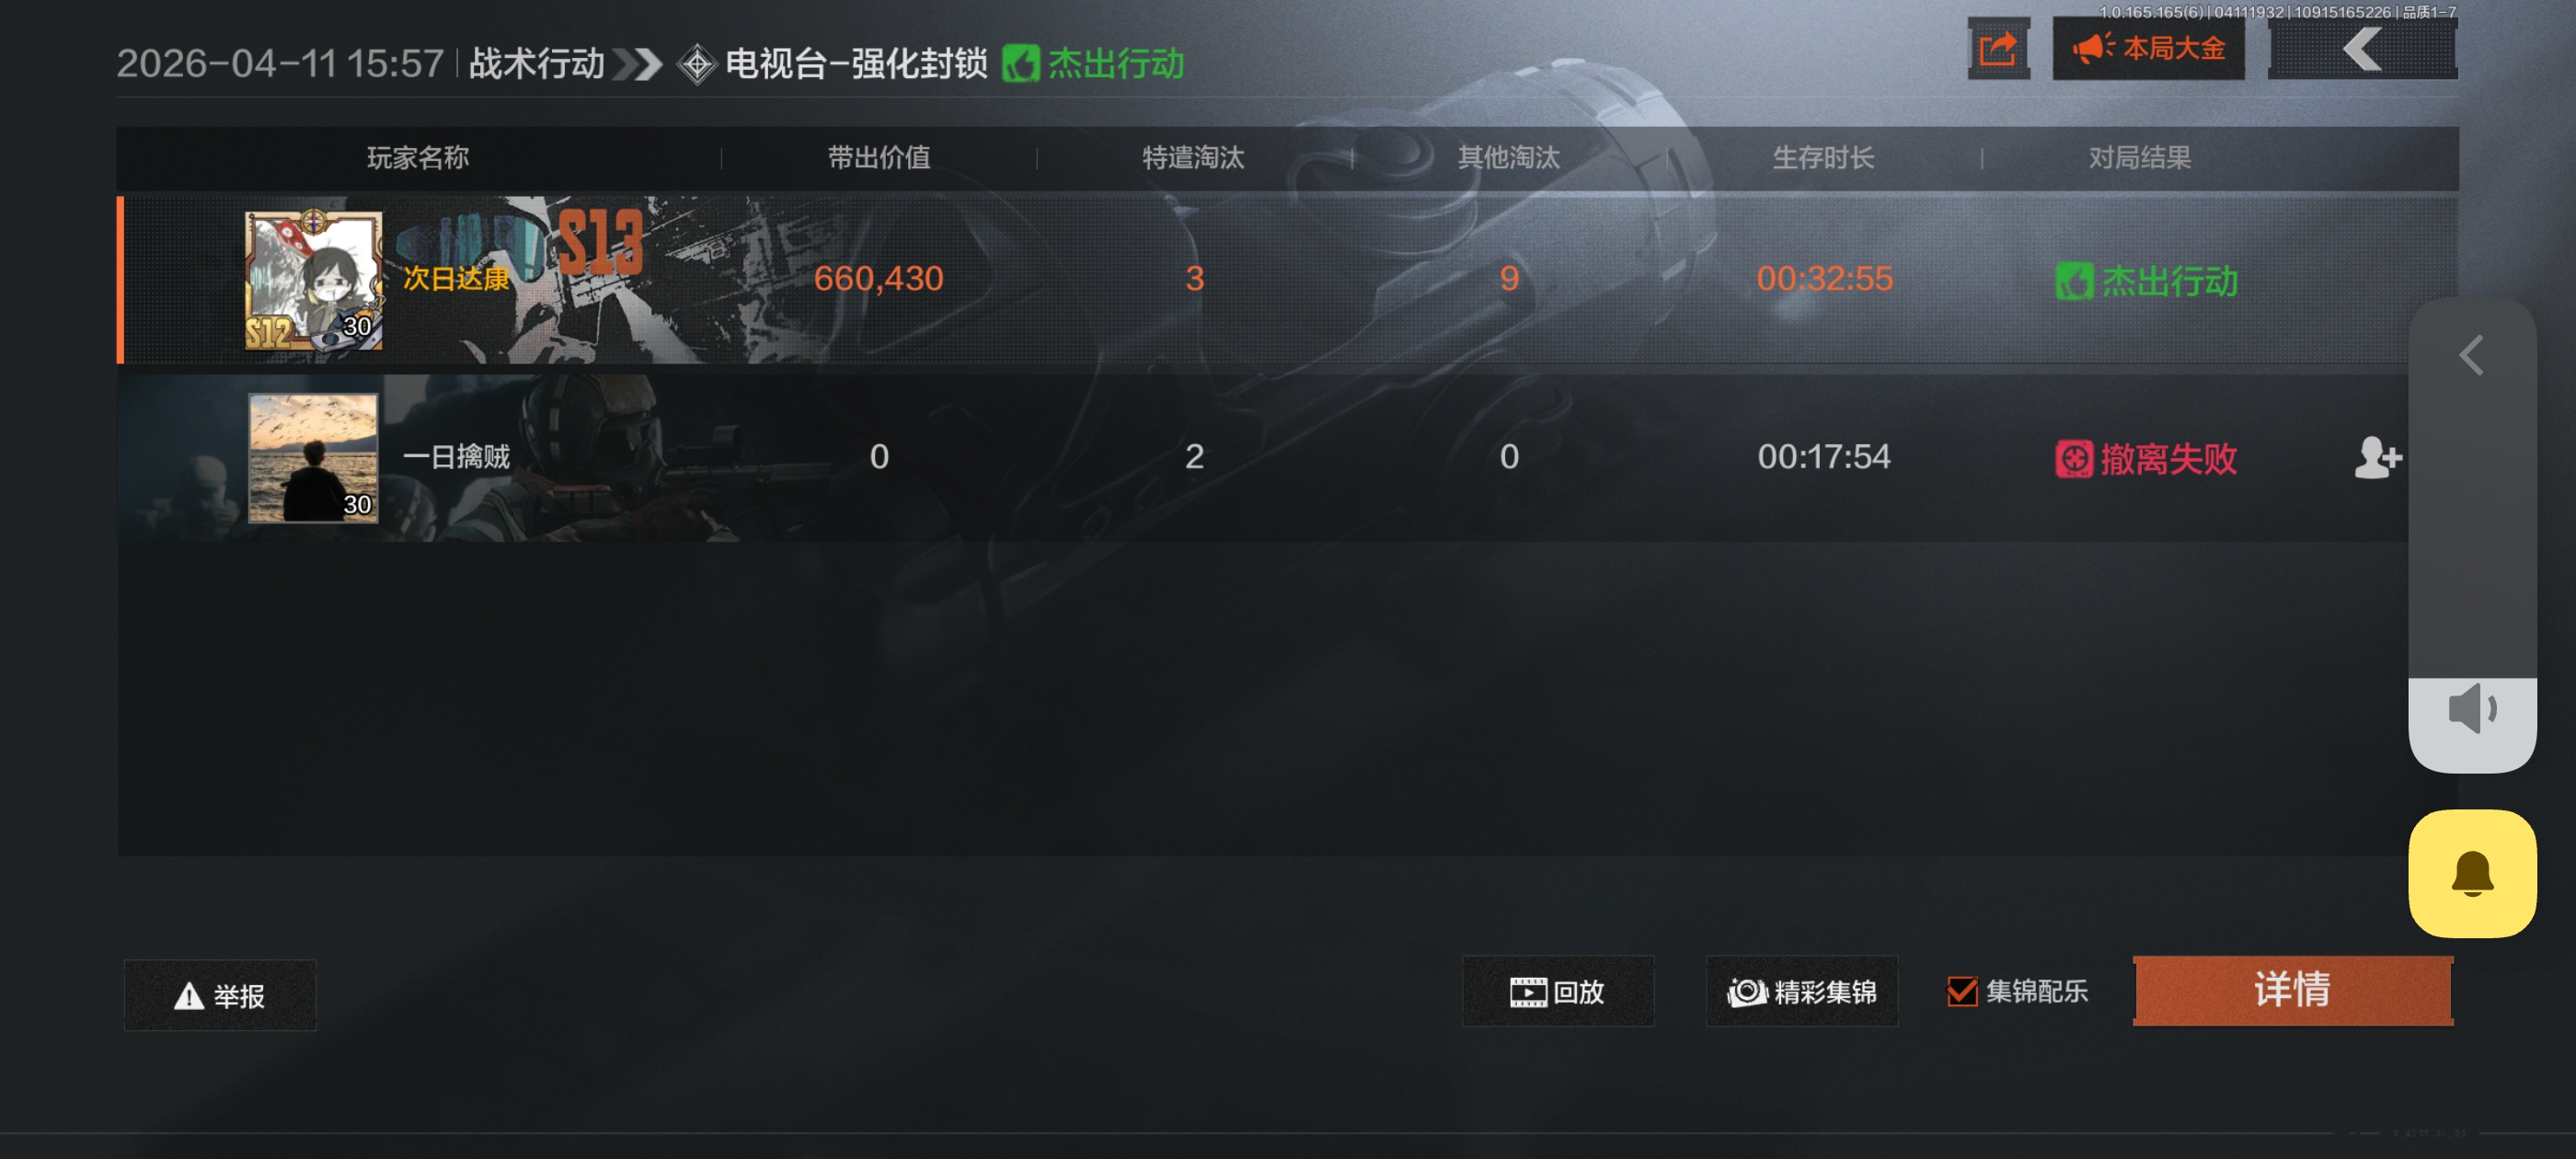Select the 一日擒贼 player row
The image size is (2576, 1159).
click(x=1262, y=457)
